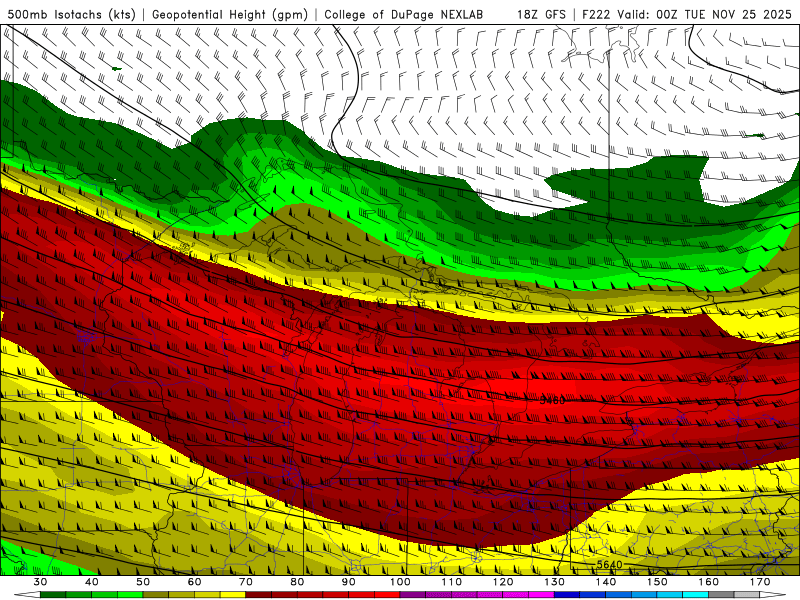
Task: Click the darkest green swatch at 30 knots
Action: tap(53, 595)
